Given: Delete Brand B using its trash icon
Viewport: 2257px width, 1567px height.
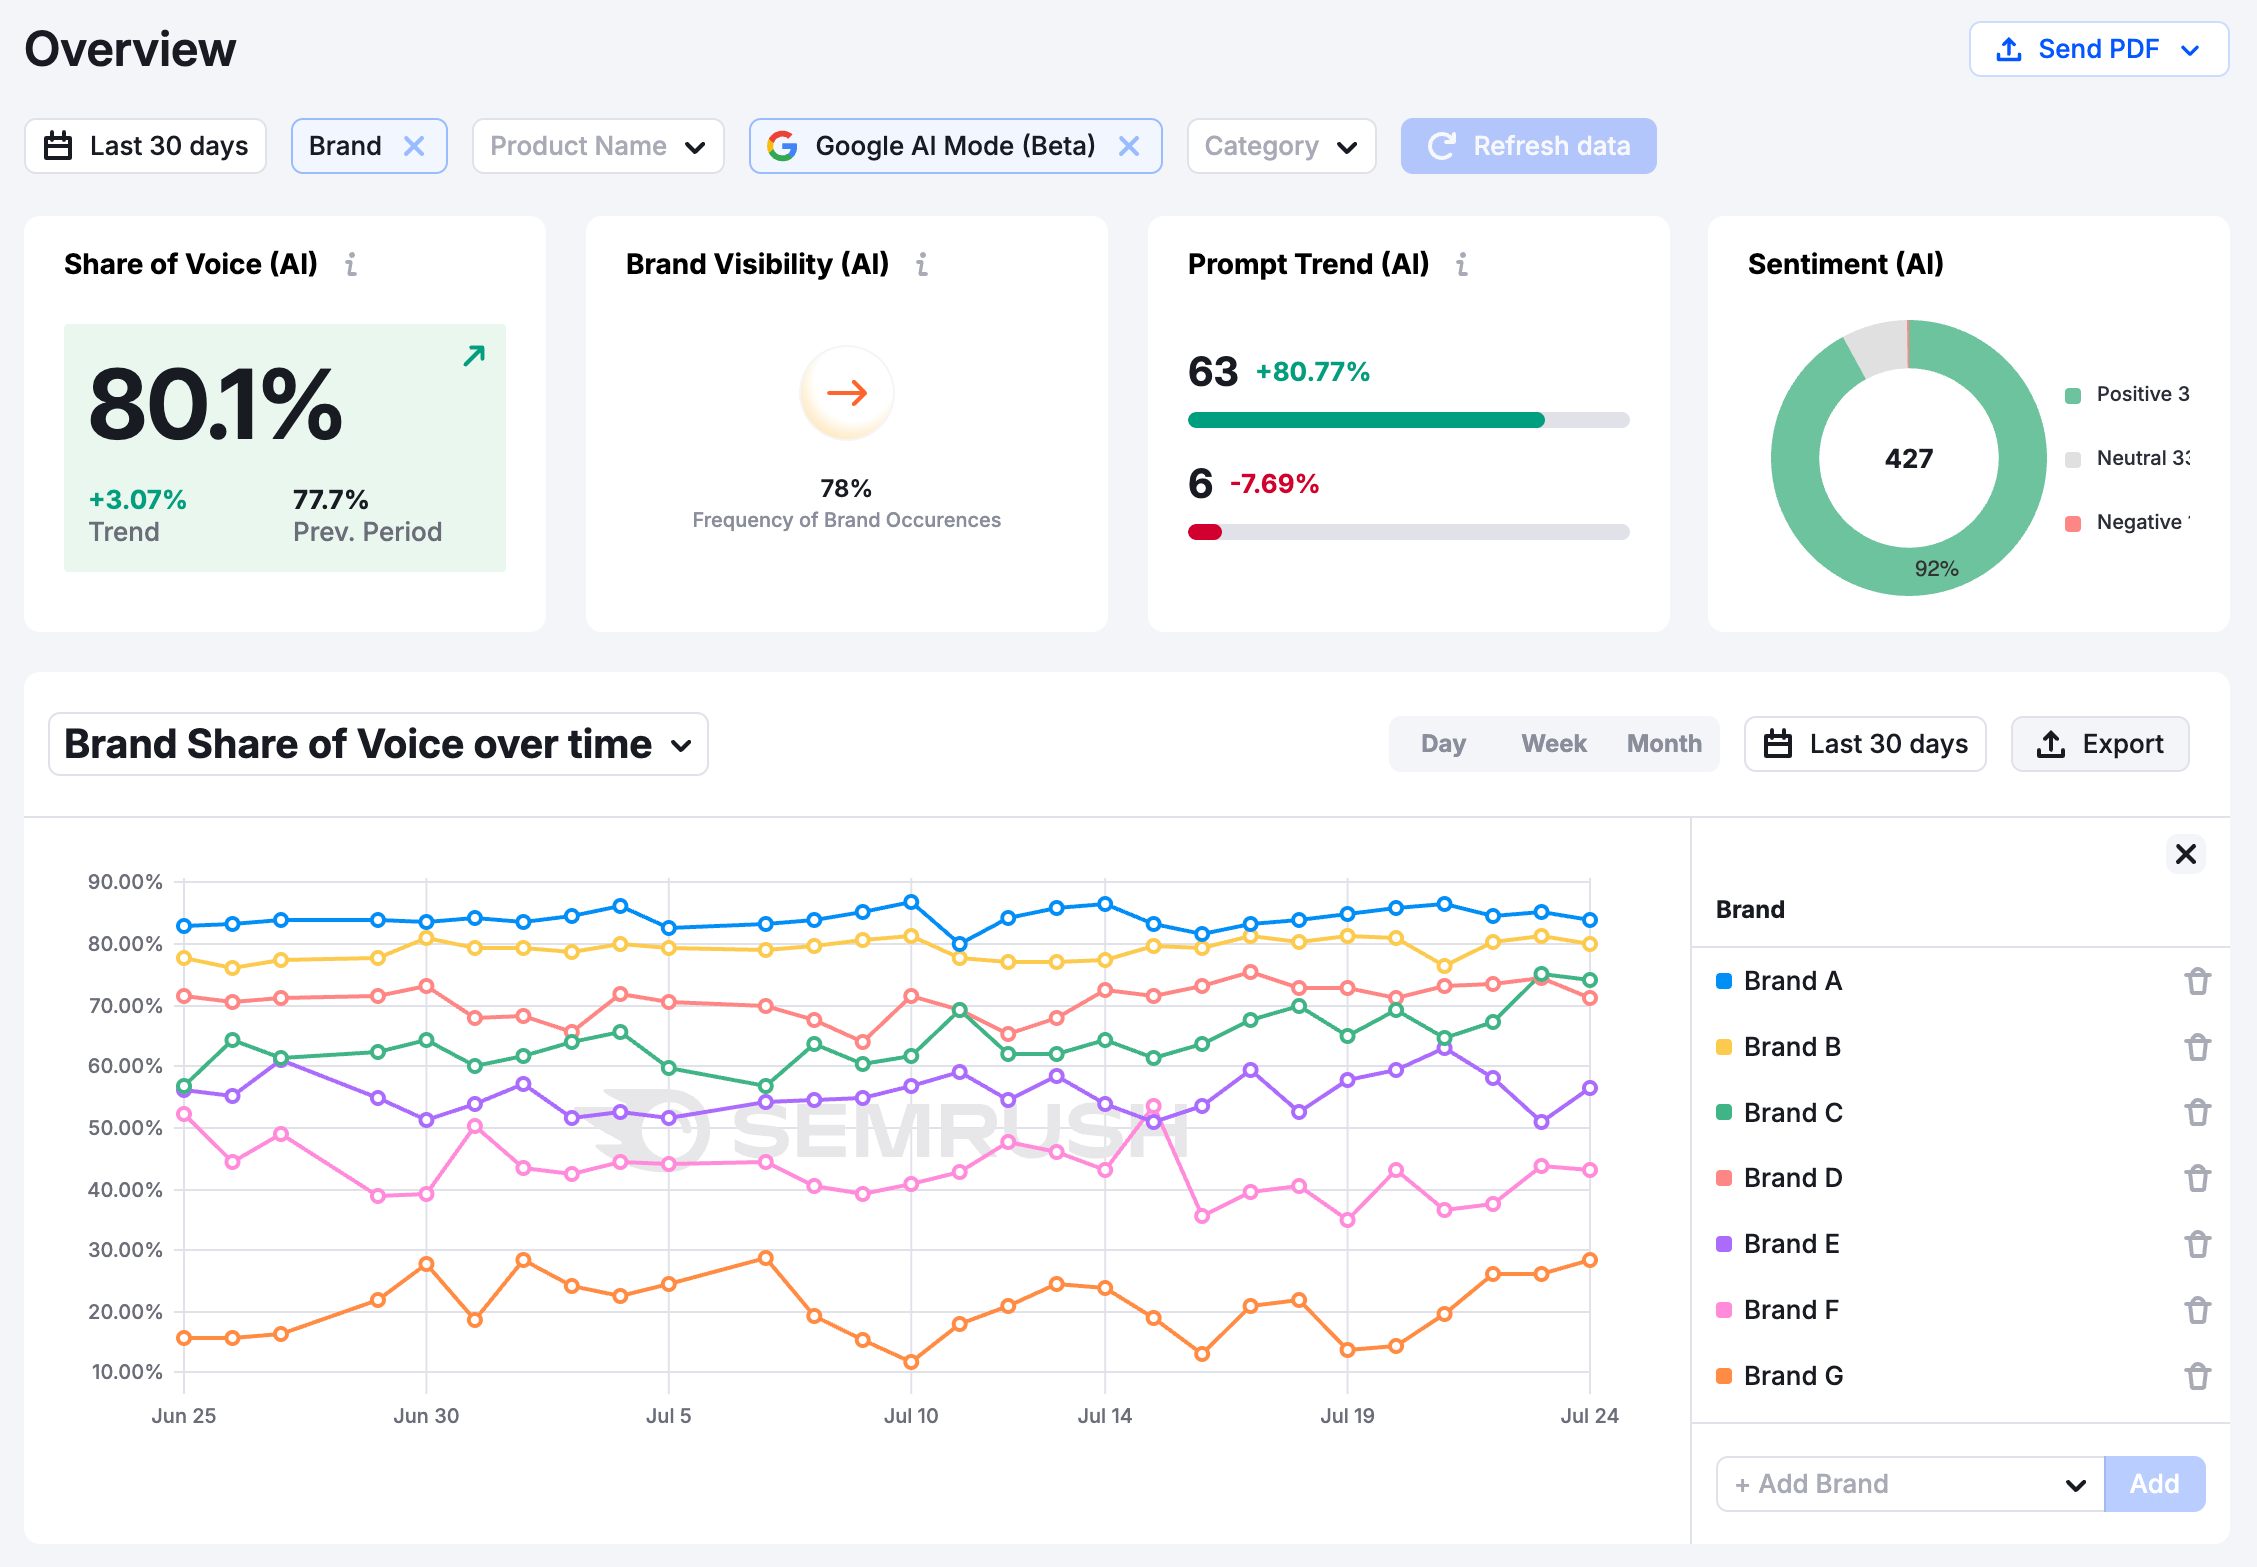Looking at the screenshot, I should (2197, 1047).
